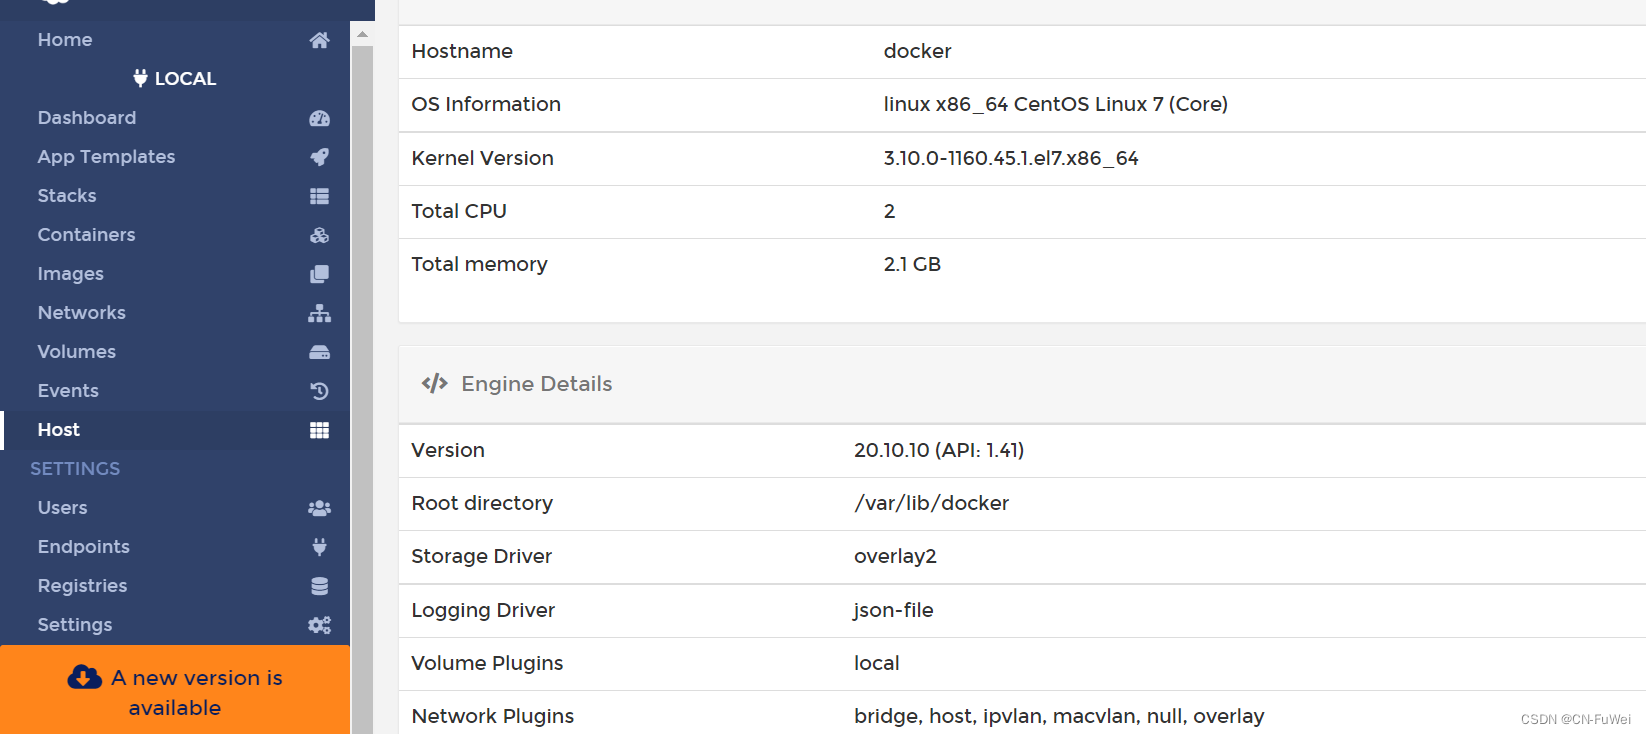Click the Logging Driver label
The image size is (1646, 734).
tap(483, 610)
